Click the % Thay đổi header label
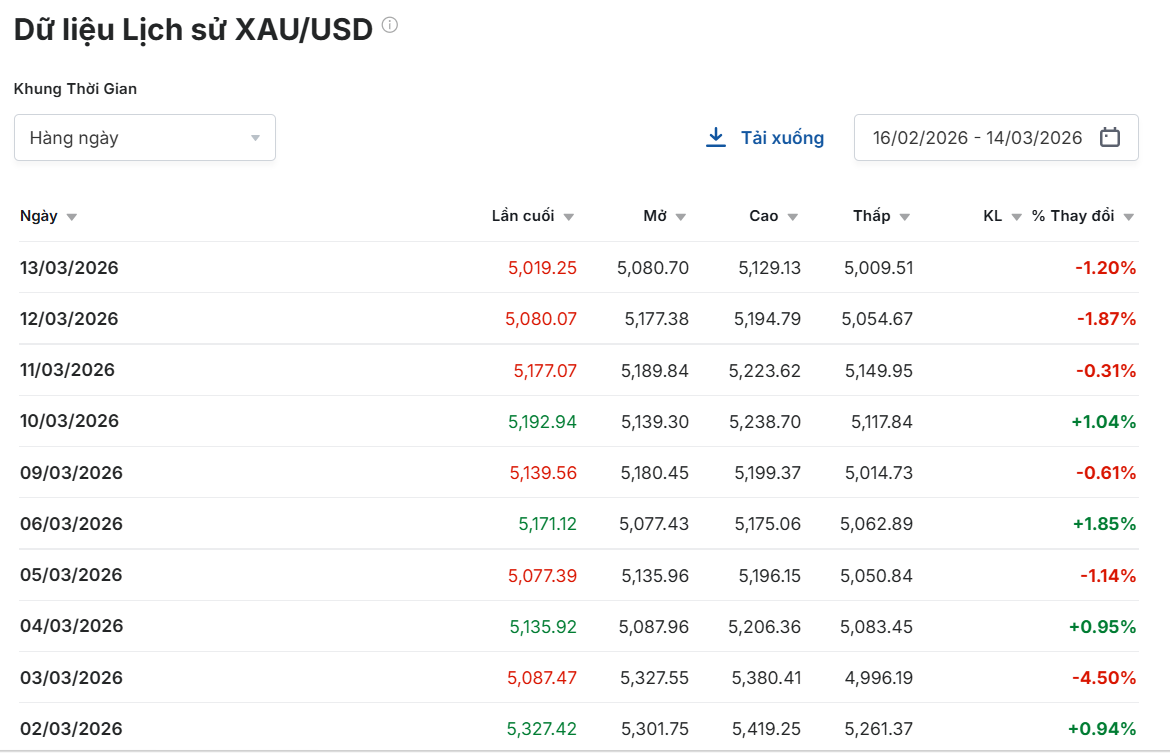The image size is (1170, 753). (x=1073, y=216)
